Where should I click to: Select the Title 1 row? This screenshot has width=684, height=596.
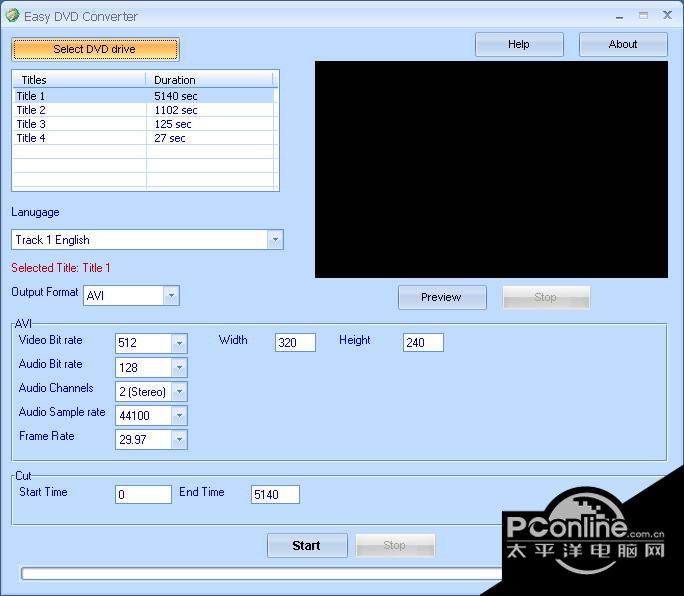tap(145, 96)
